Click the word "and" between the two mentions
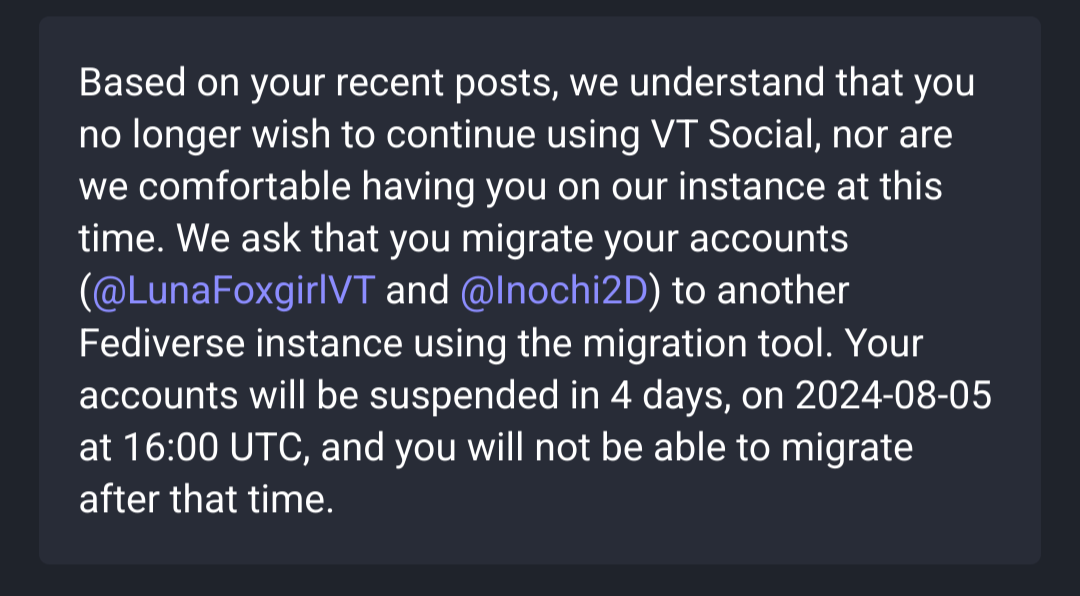Viewport: 1080px width, 596px height. [417, 291]
